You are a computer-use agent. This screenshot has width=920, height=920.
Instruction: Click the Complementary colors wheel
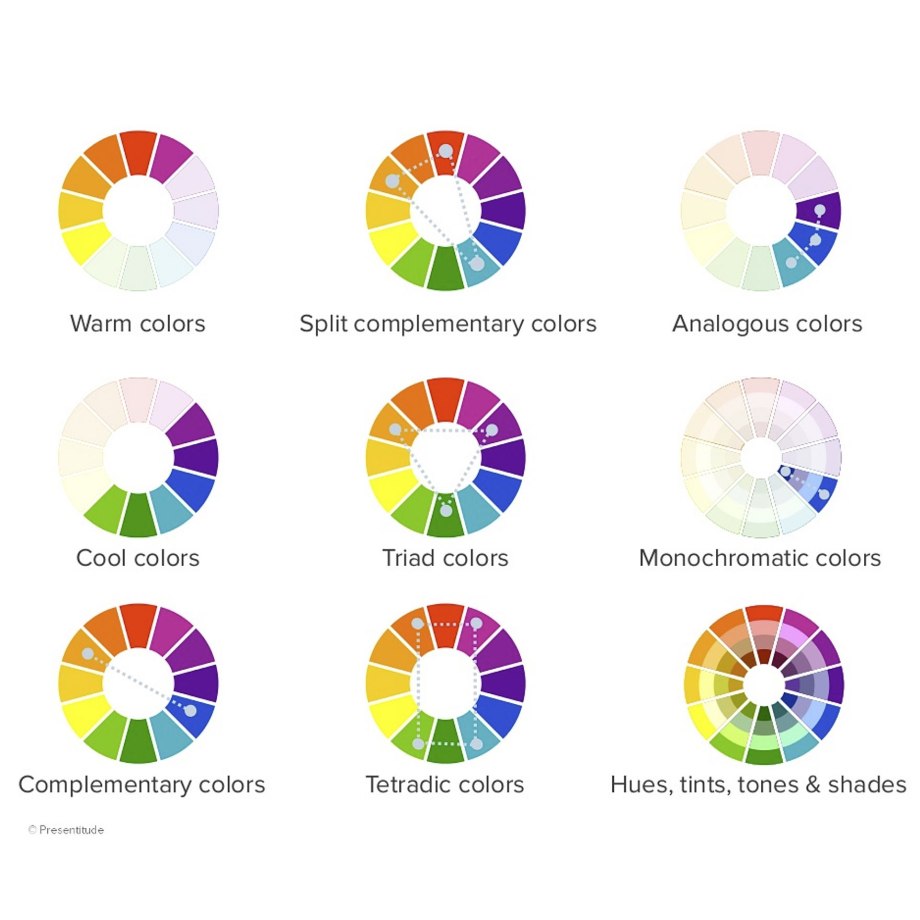(x=138, y=684)
